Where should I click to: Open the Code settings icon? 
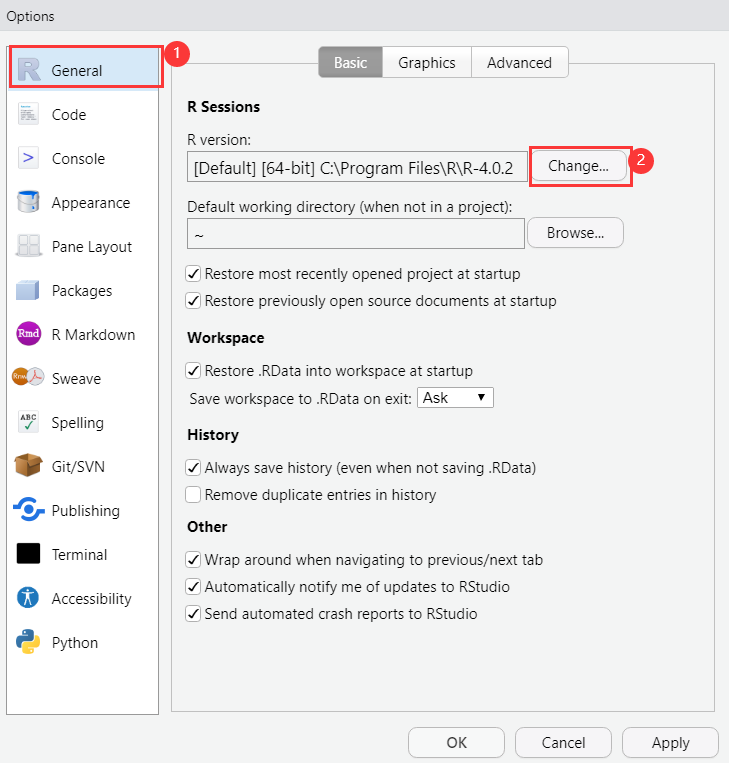click(28, 114)
